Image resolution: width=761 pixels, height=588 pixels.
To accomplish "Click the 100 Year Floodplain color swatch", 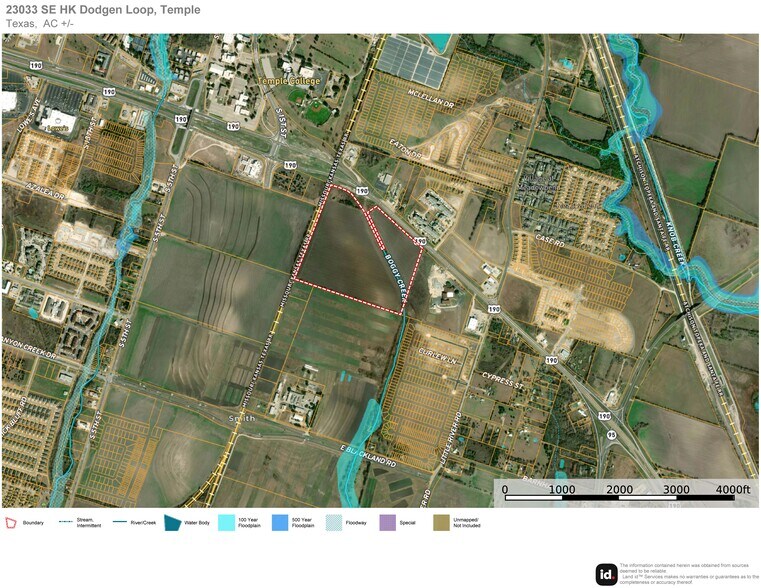I will pyautogui.click(x=226, y=523).
